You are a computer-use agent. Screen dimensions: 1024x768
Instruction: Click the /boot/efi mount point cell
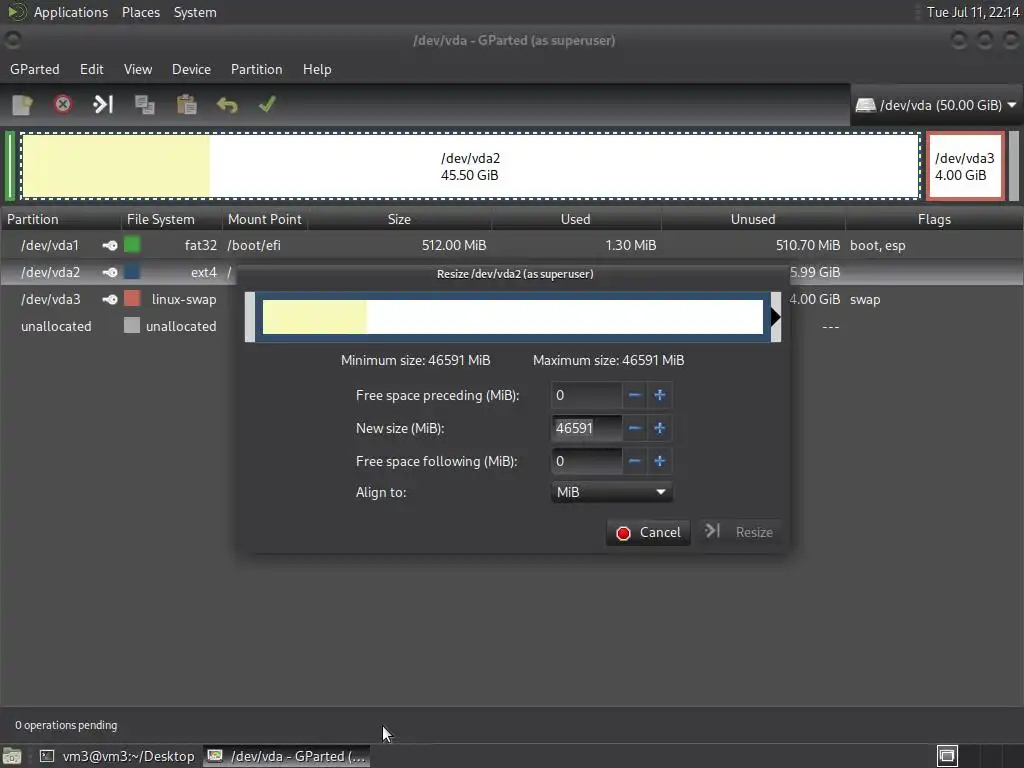(x=254, y=246)
